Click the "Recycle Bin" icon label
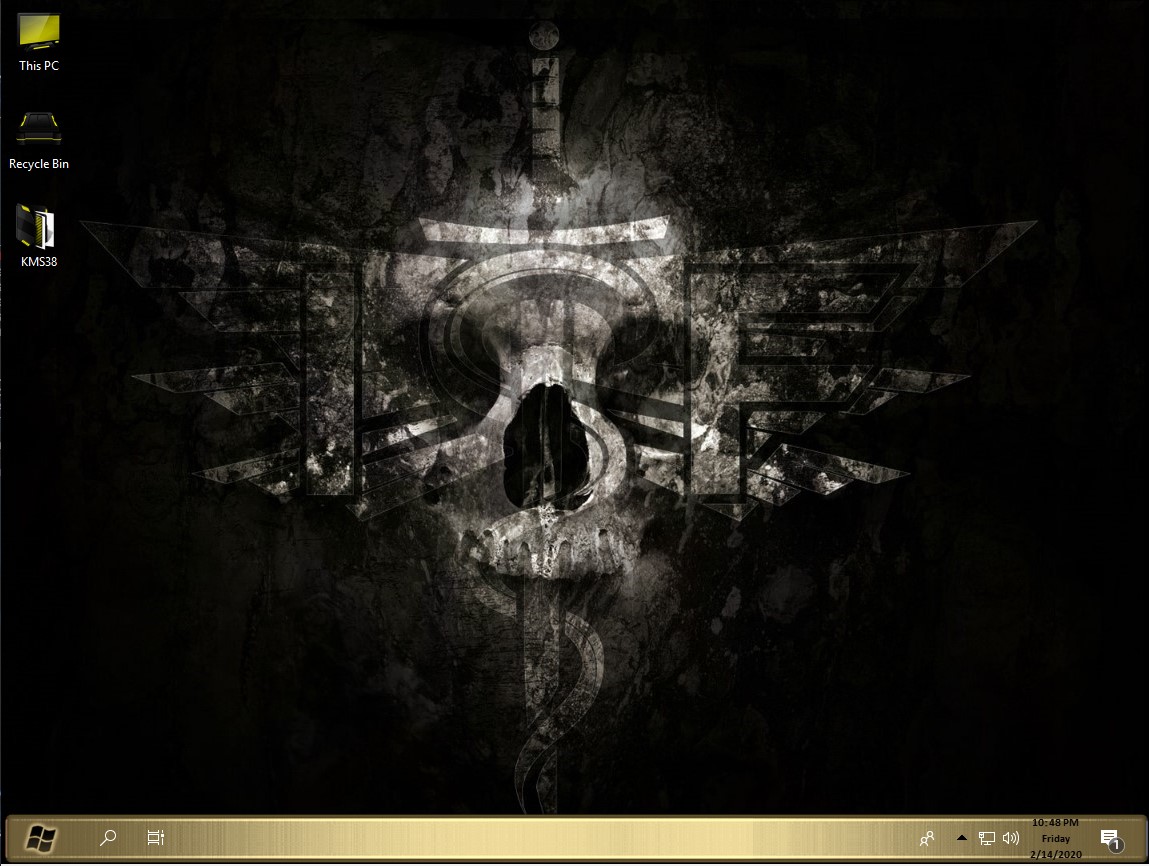 click(x=39, y=163)
